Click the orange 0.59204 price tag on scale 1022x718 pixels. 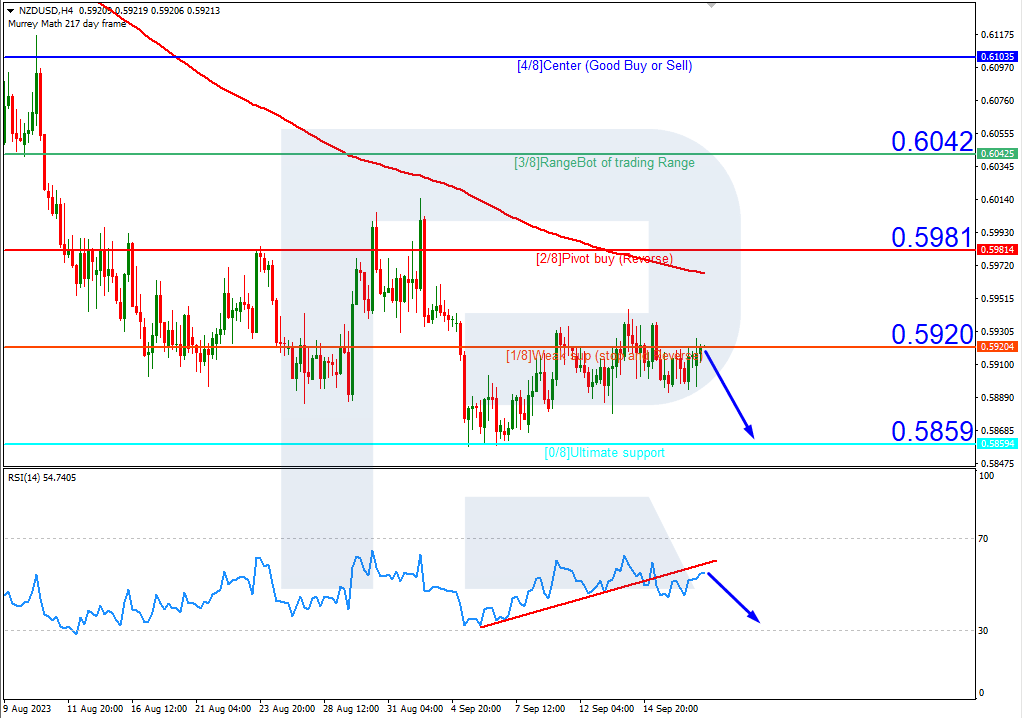(998, 347)
